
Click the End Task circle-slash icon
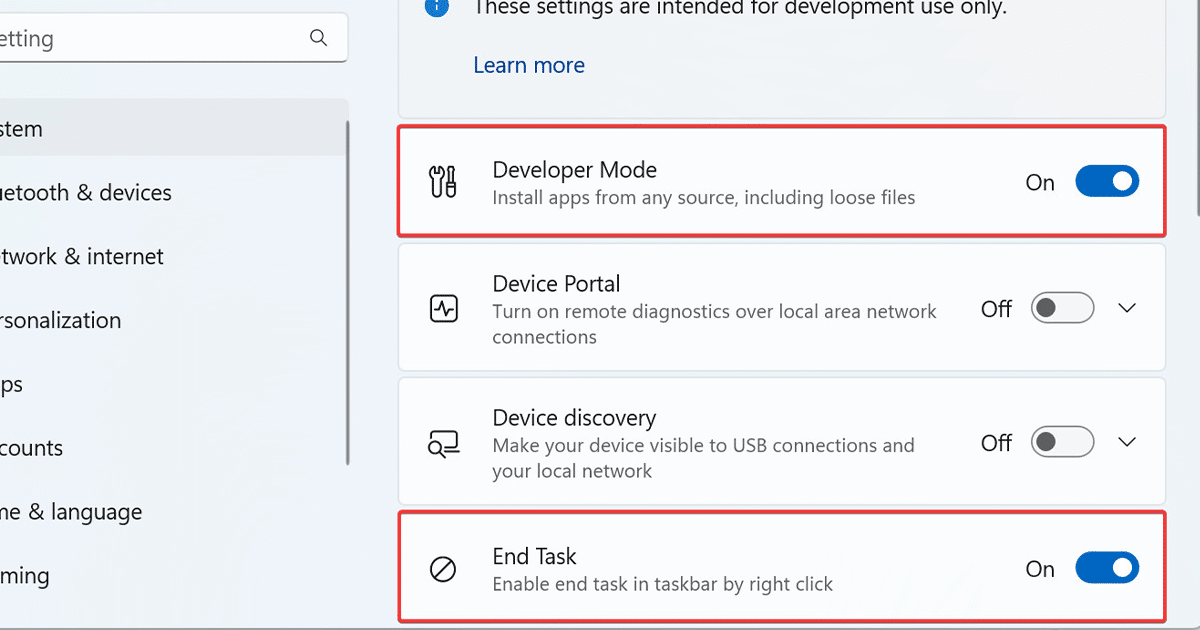point(443,570)
